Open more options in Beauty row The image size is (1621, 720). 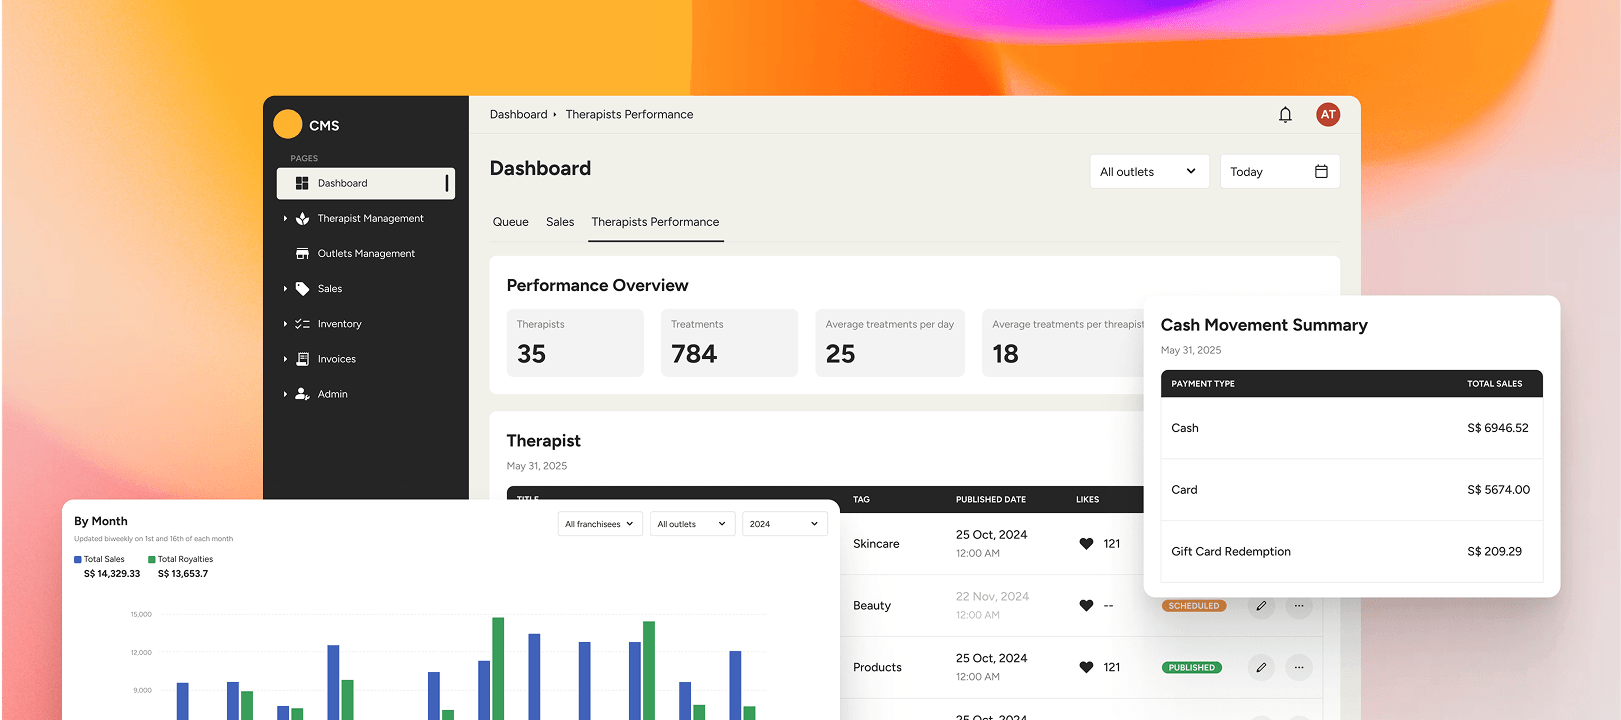click(x=1299, y=606)
